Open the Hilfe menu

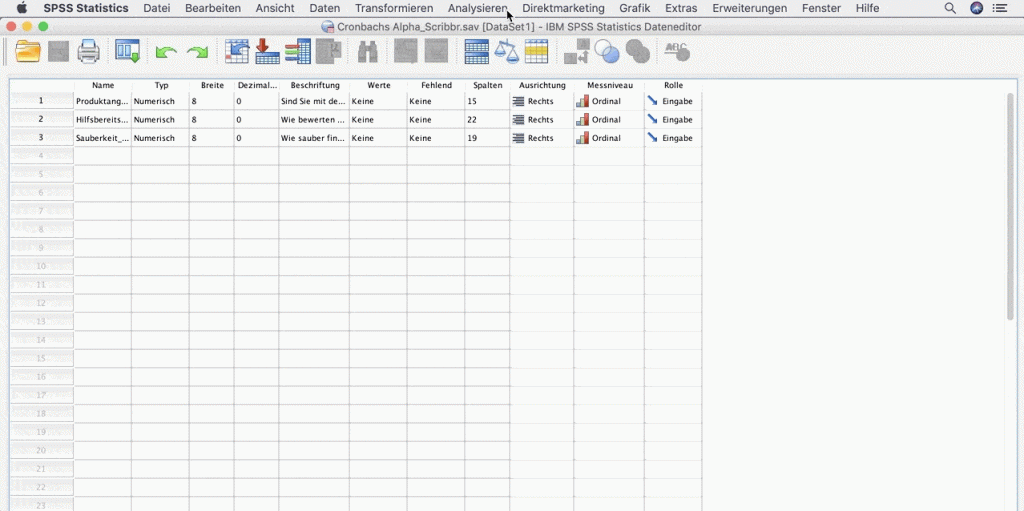tap(867, 8)
